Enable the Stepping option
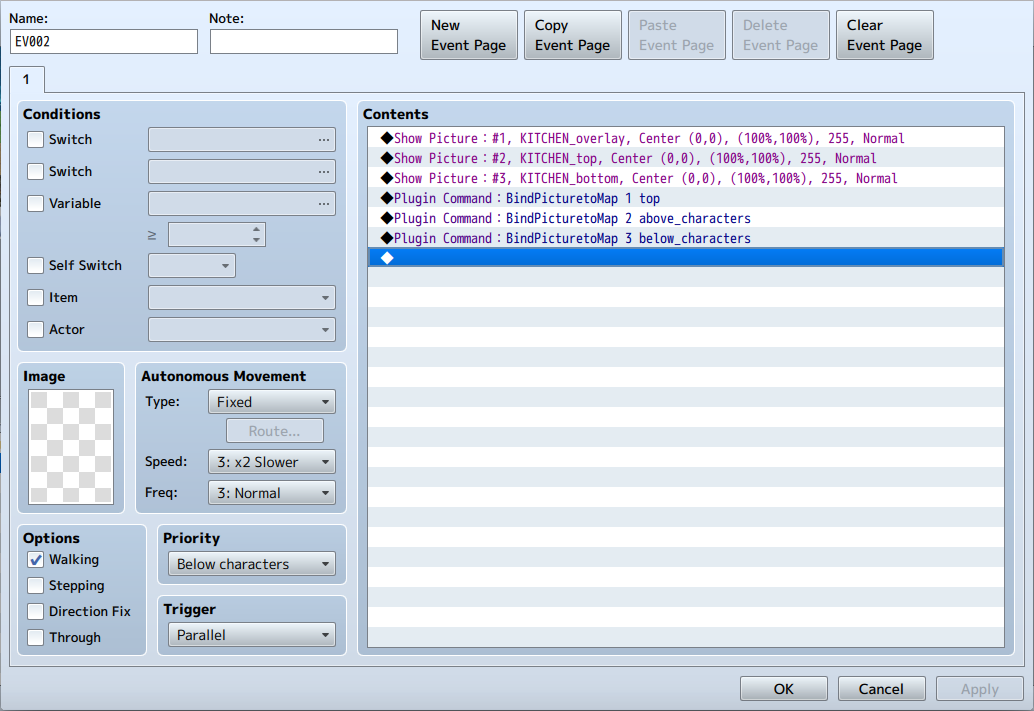This screenshot has height=711, width=1034. 36,586
